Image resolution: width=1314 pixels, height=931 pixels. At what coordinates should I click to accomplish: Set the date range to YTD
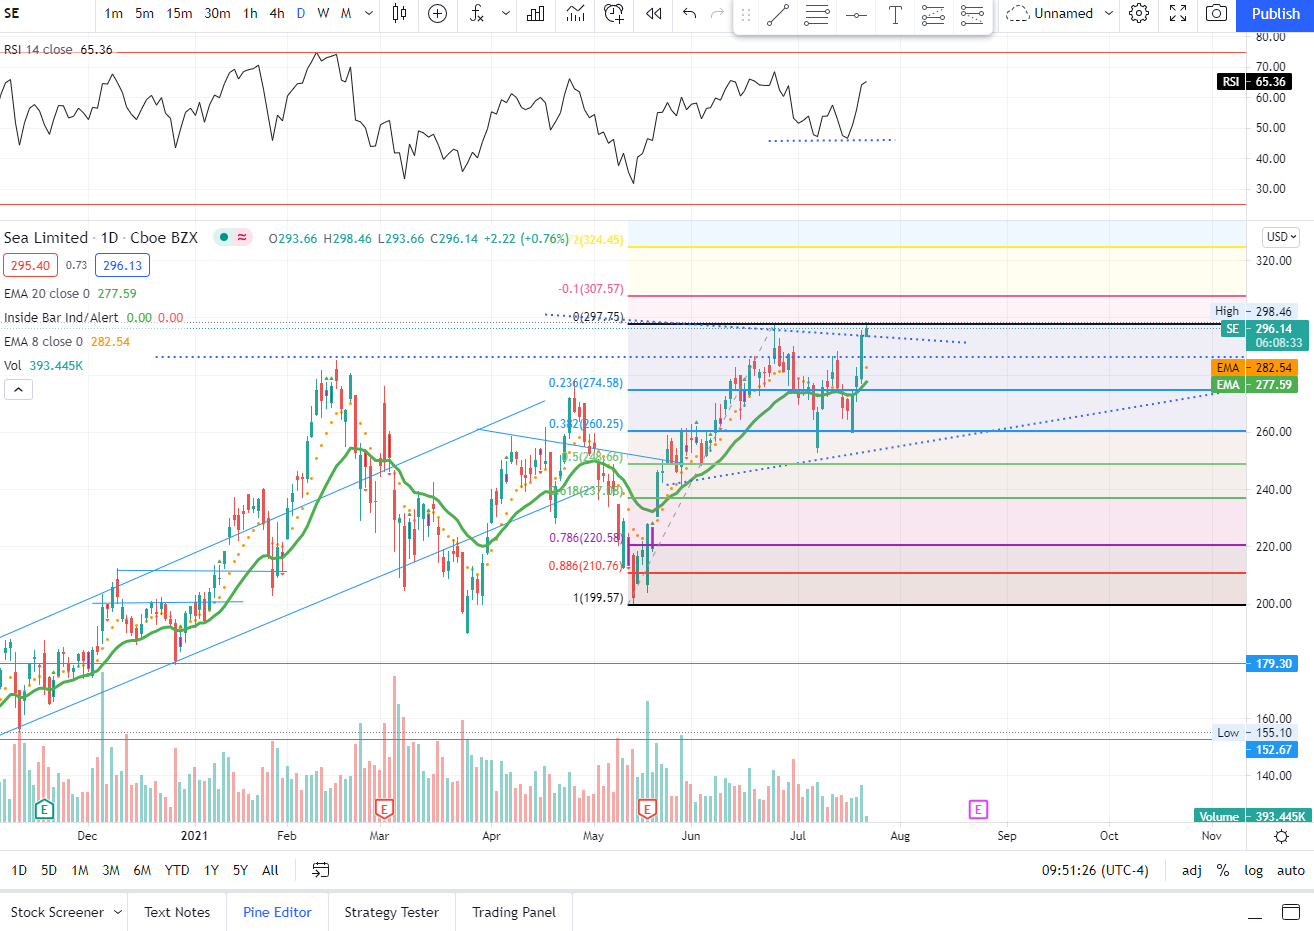pos(177,870)
